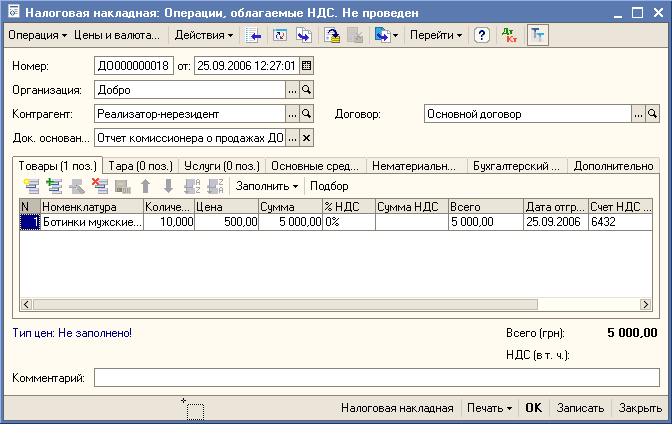Click the find-in-list toolbar icon
This screenshot has height=424, width=672.
click(253, 35)
